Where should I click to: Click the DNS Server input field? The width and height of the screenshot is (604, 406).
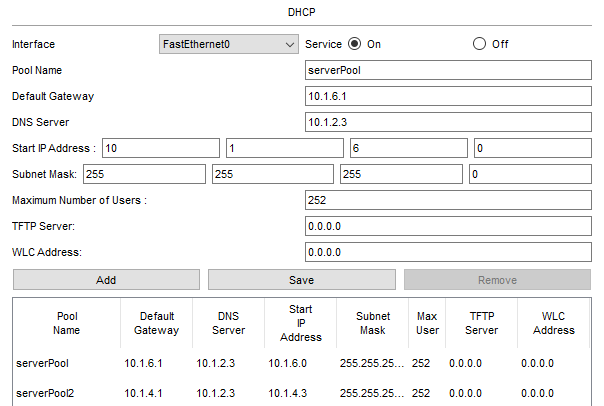pyautogui.click(x=448, y=122)
